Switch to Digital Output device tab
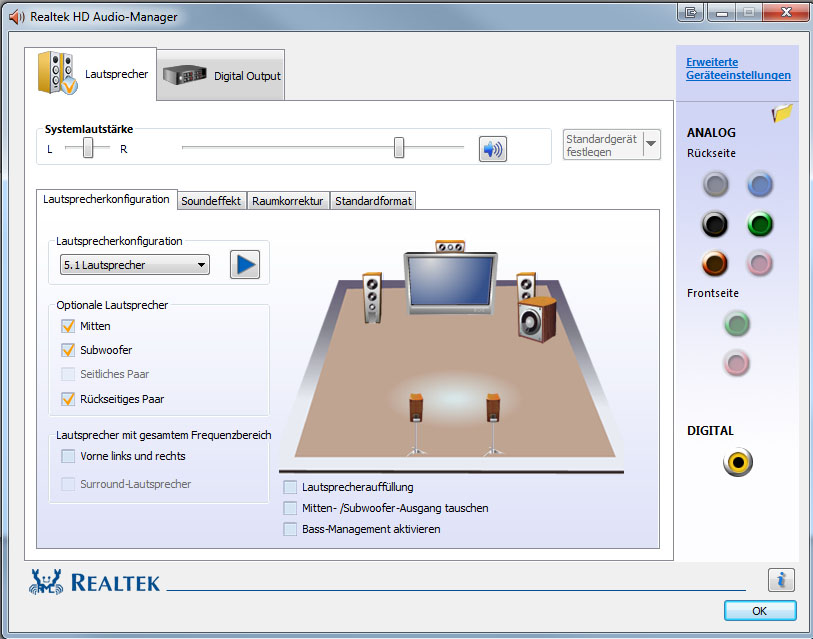The image size is (813, 639). click(221, 75)
